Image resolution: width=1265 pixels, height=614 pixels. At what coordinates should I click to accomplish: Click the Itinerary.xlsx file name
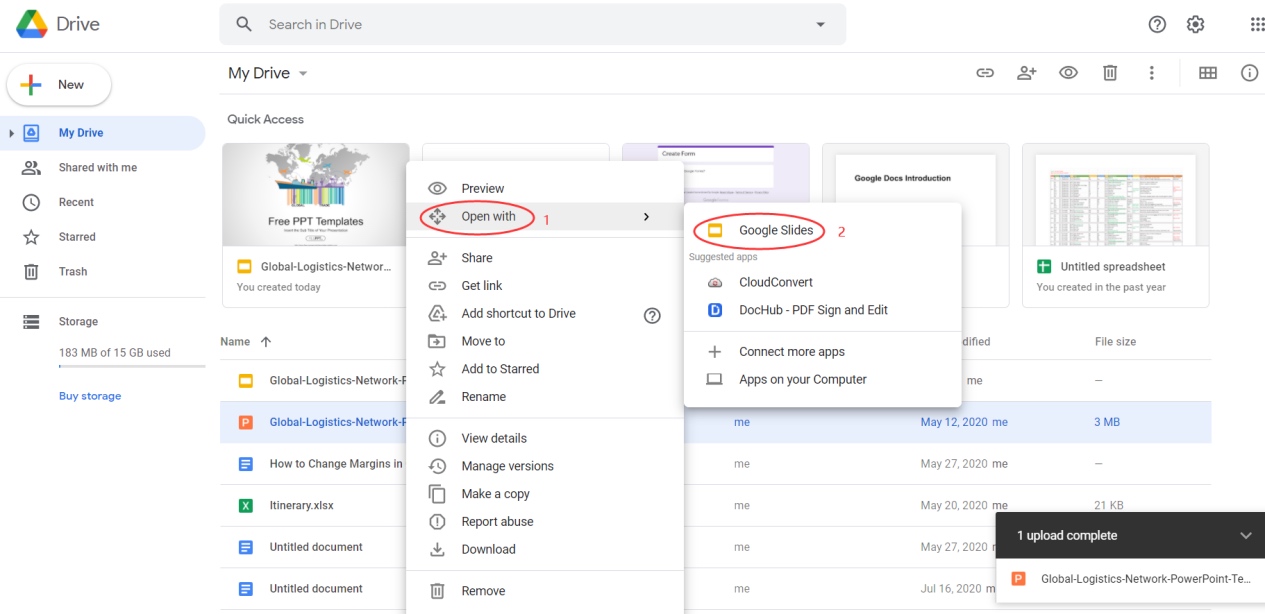[302, 506]
